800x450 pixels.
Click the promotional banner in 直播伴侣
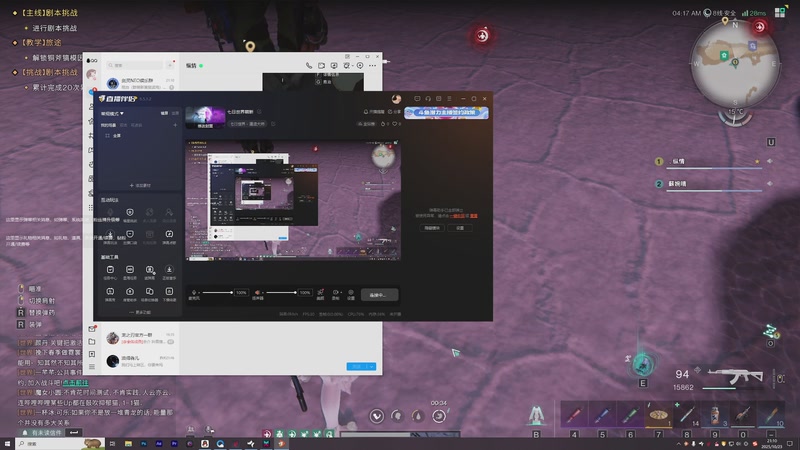coord(446,113)
